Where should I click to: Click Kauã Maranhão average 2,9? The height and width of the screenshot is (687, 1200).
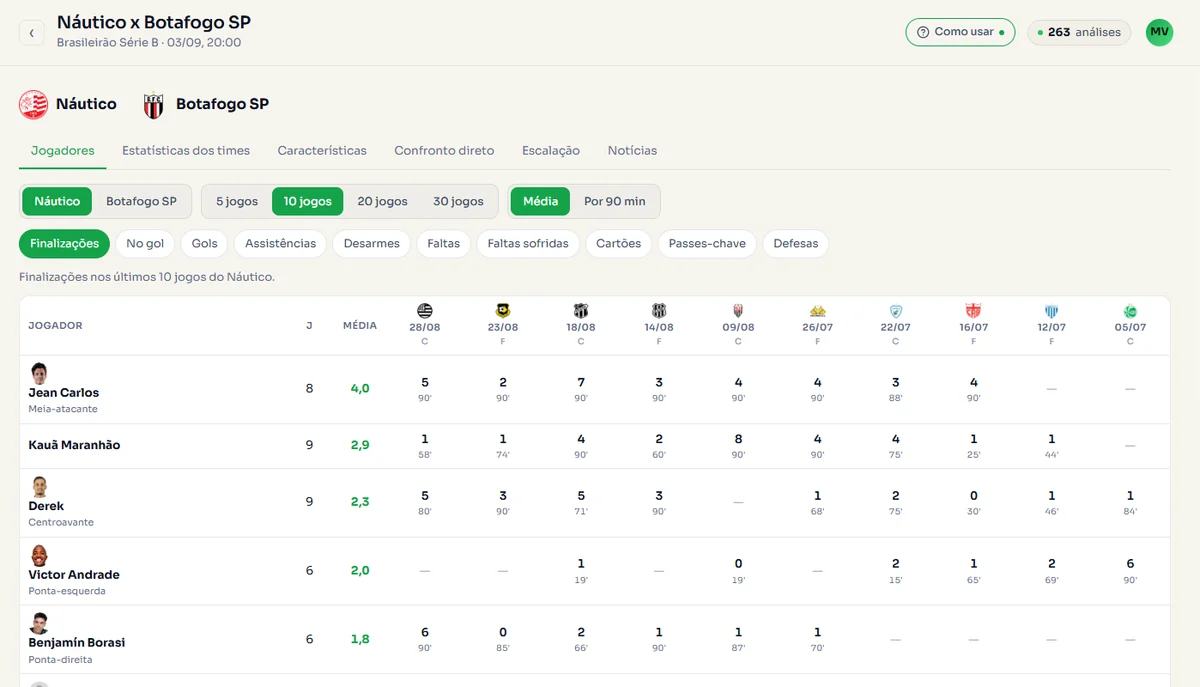click(360, 445)
